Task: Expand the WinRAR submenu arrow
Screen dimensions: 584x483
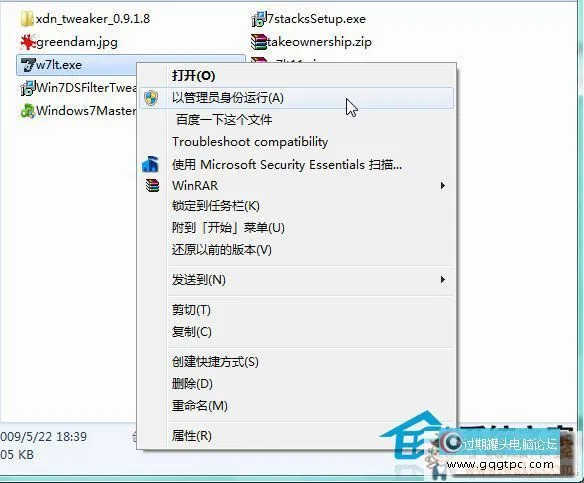Action: [x=442, y=185]
